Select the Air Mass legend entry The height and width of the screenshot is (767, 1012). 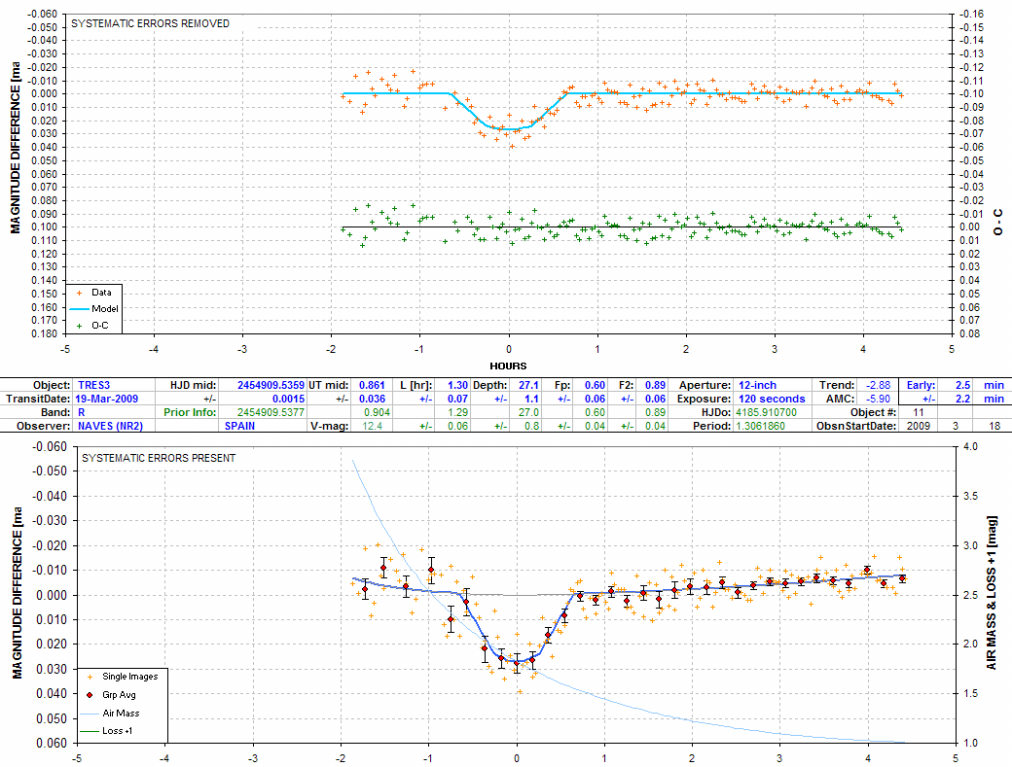121,713
